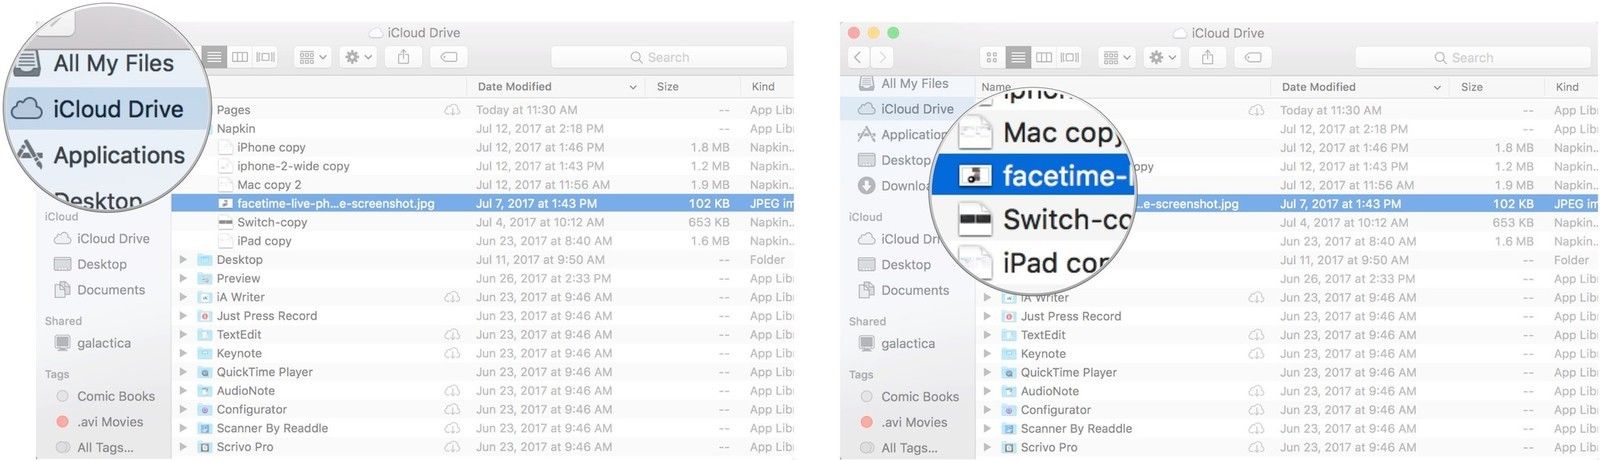Go forward using right window Forward arrow

882,58
